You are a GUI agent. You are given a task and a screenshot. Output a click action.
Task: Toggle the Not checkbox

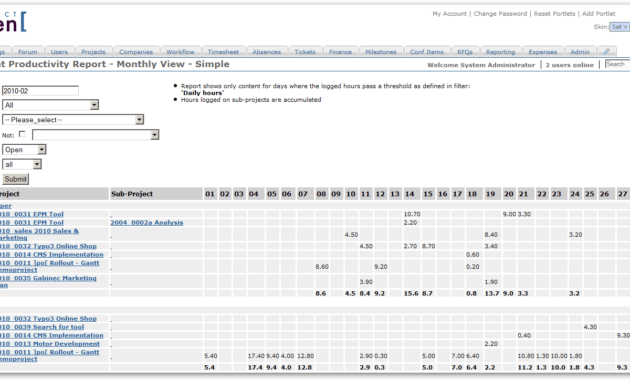click(x=22, y=134)
